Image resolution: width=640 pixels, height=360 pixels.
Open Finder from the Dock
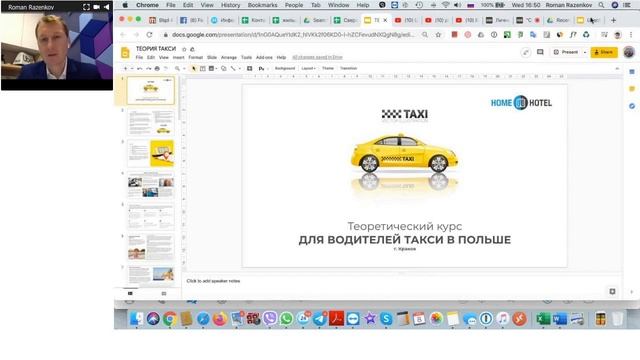[136, 319]
